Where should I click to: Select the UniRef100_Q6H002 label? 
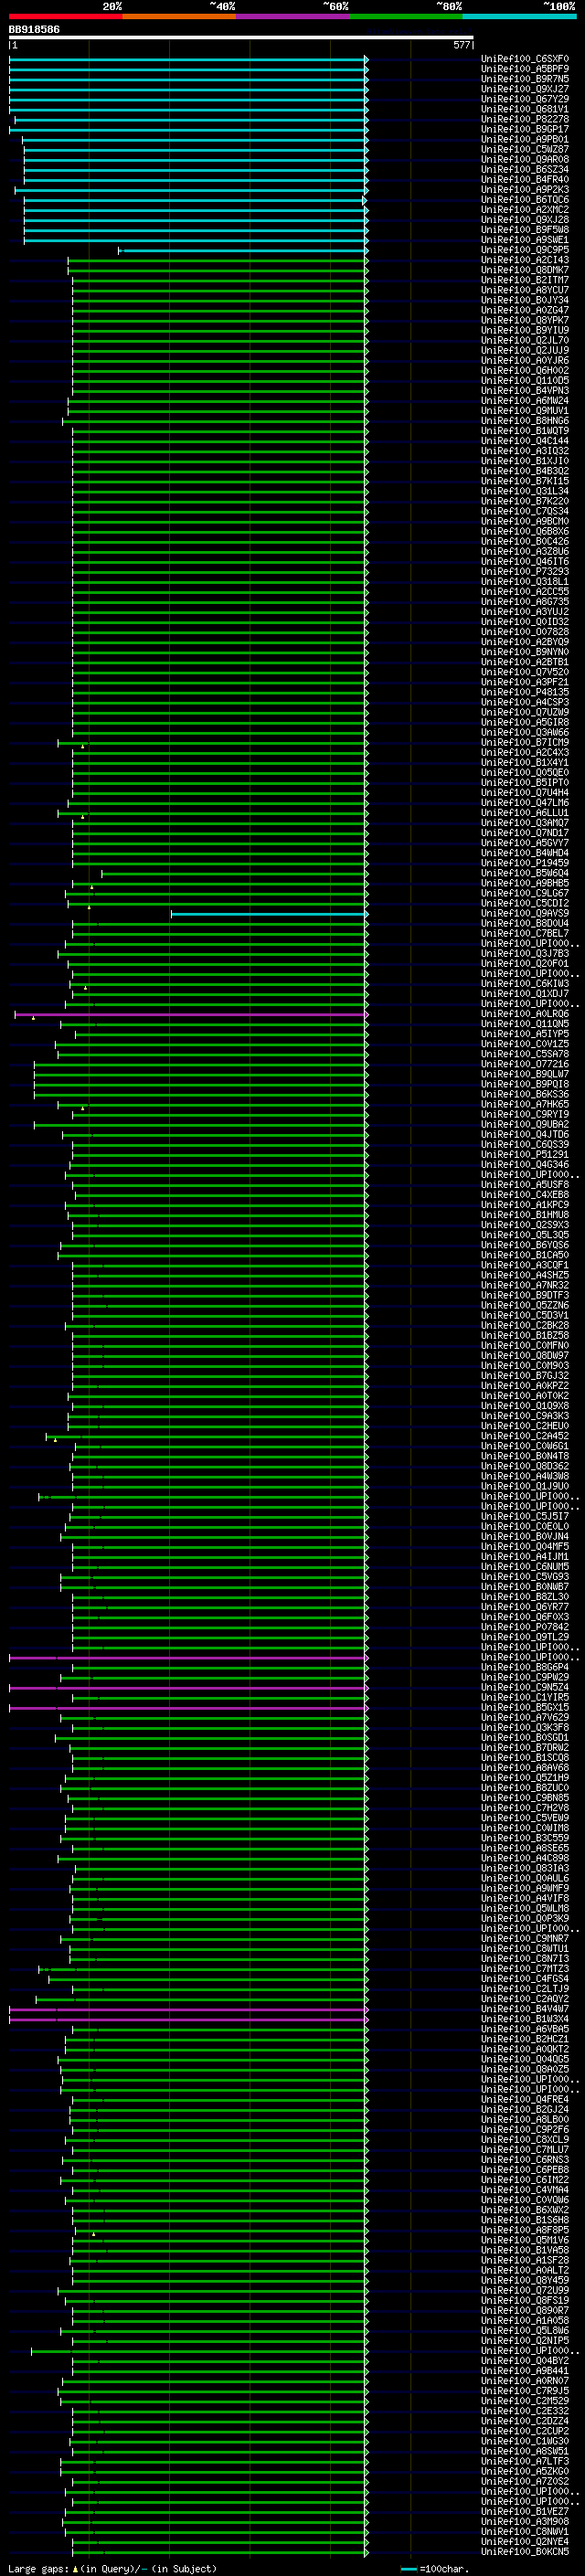pyautogui.click(x=525, y=370)
